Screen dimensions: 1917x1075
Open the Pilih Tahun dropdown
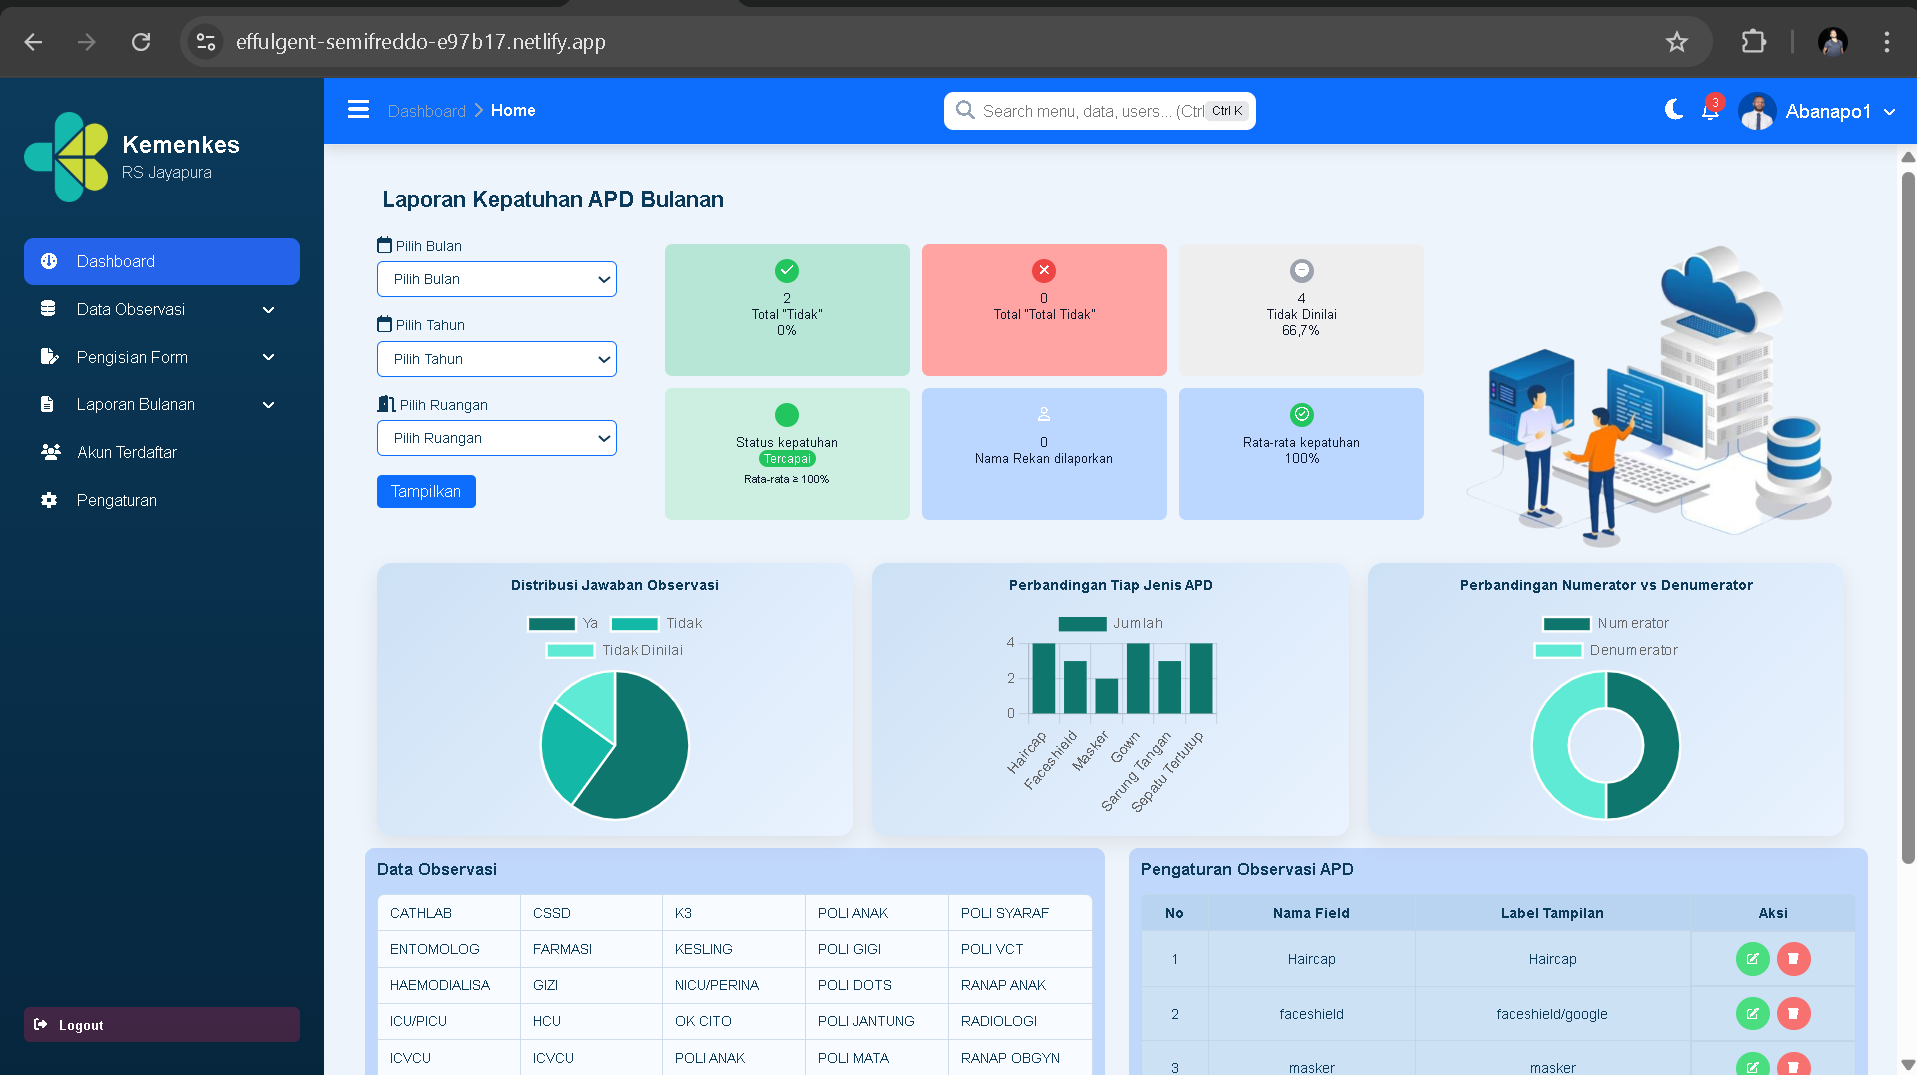click(496, 359)
